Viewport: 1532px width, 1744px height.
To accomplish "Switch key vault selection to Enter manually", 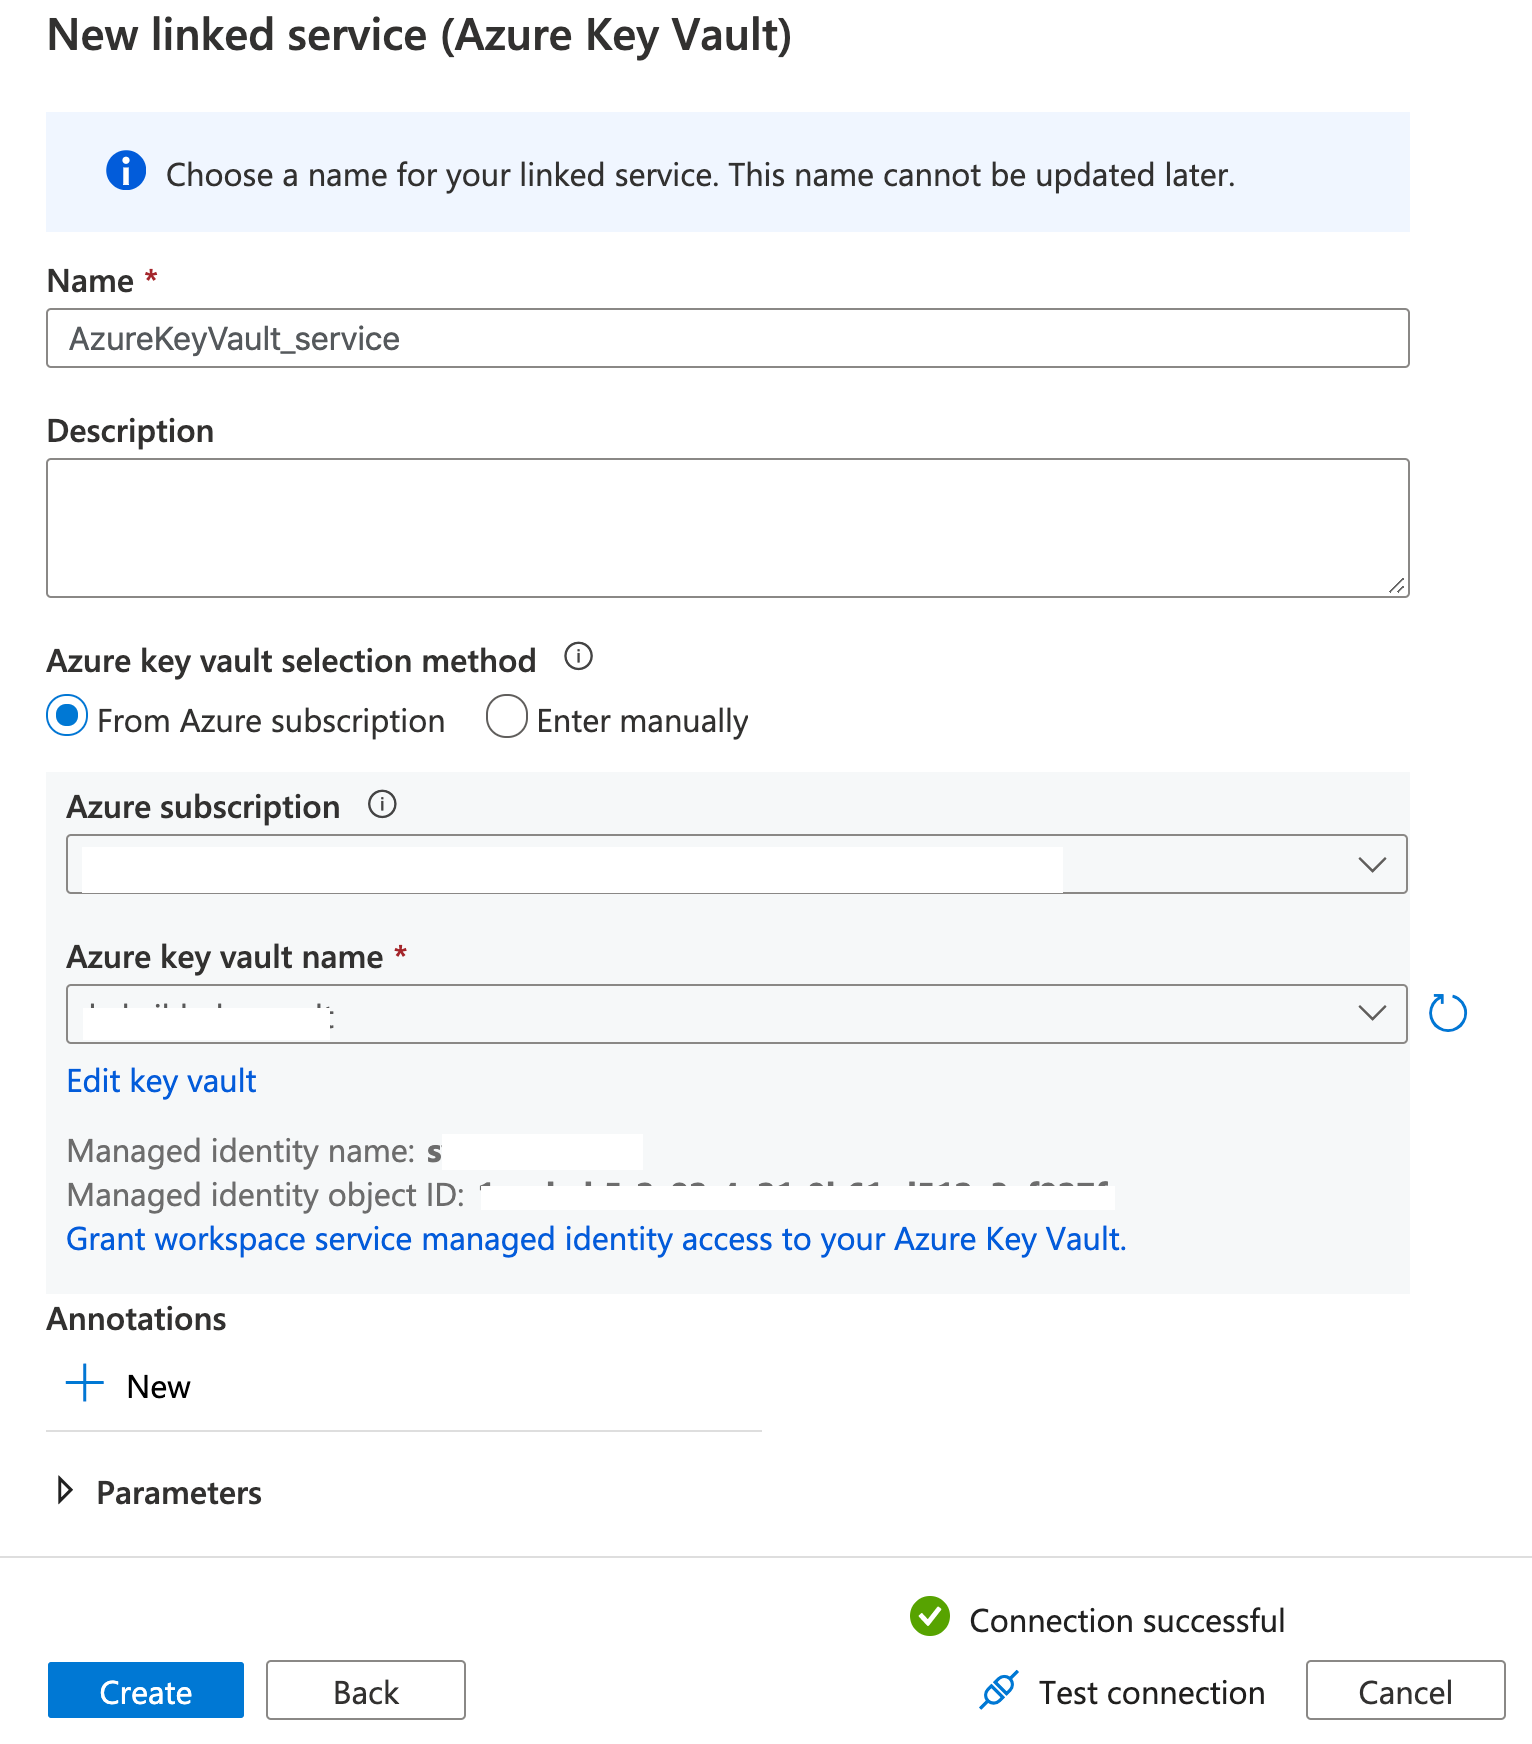I will coord(507,717).
